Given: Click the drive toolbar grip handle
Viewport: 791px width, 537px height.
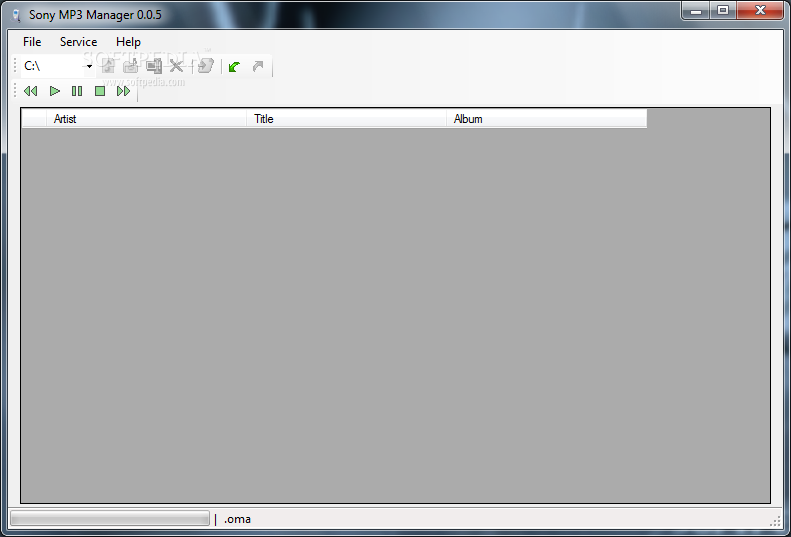Looking at the screenshot, I should (x=15, y=66).
